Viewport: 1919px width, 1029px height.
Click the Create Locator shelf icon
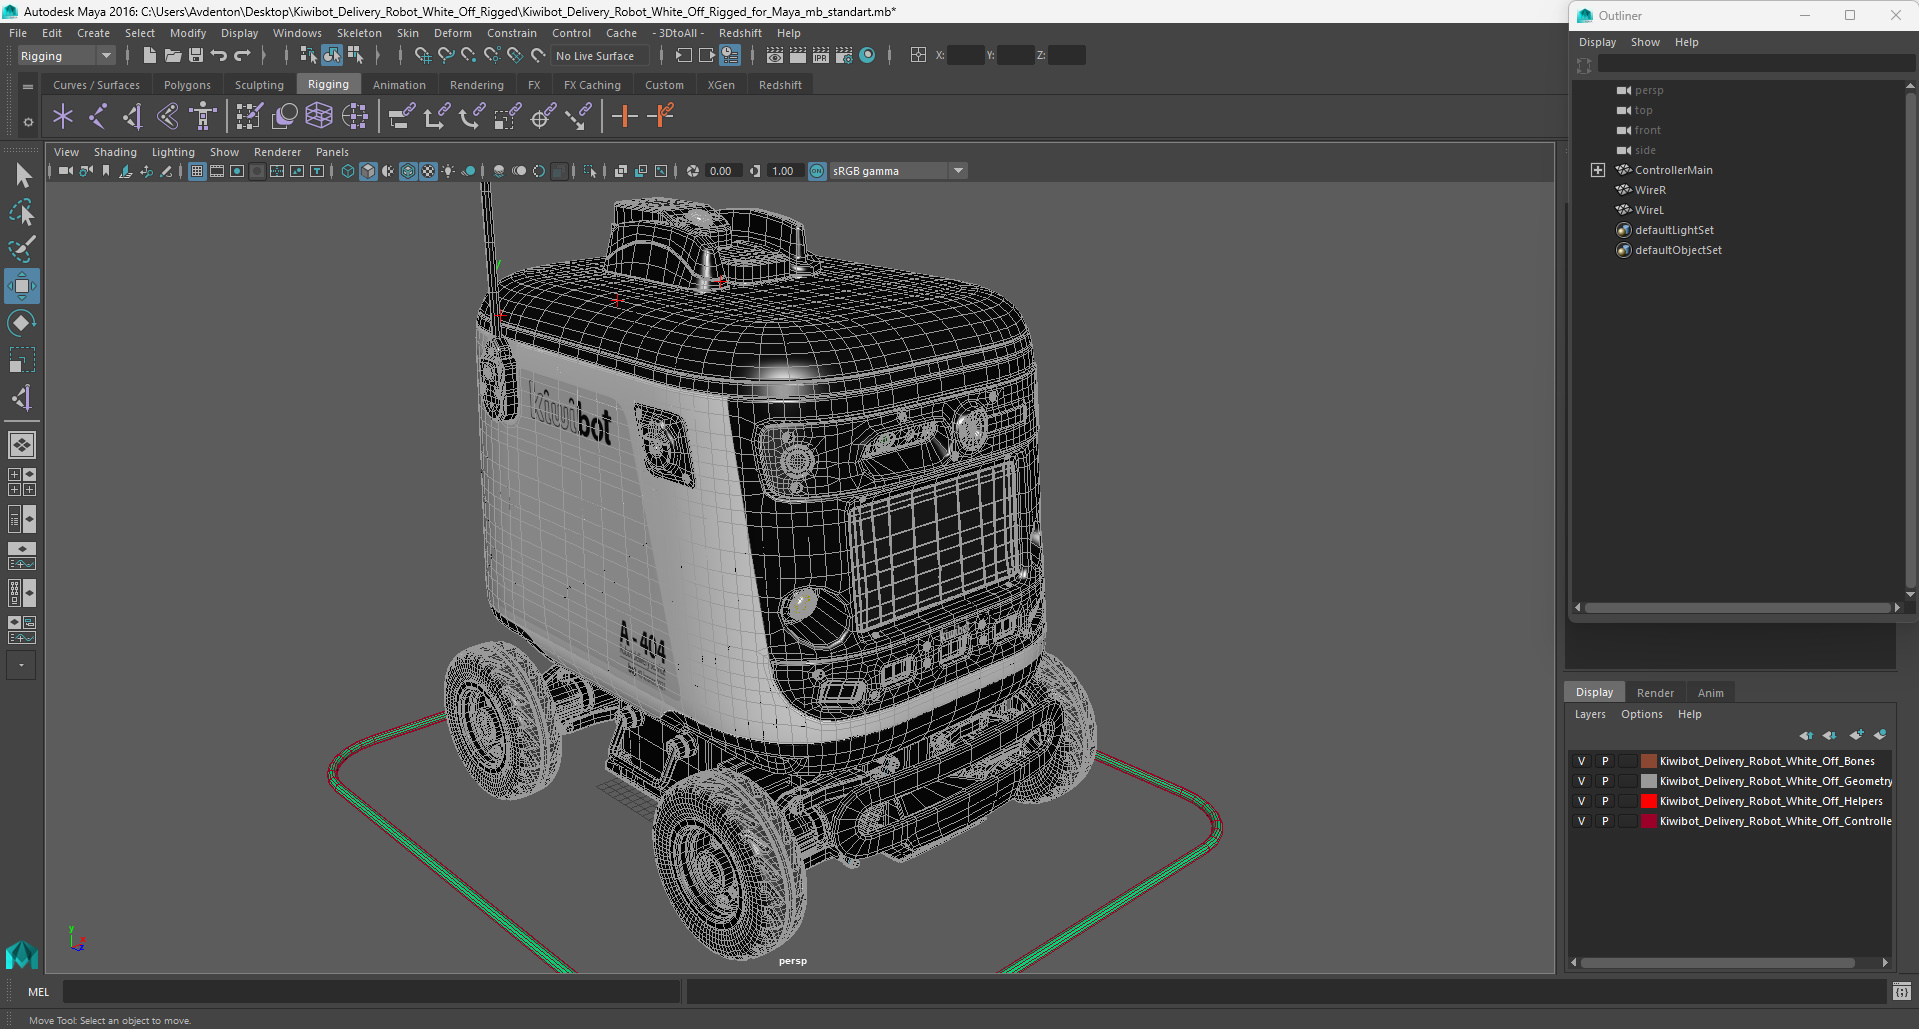(x=63, y=117)
